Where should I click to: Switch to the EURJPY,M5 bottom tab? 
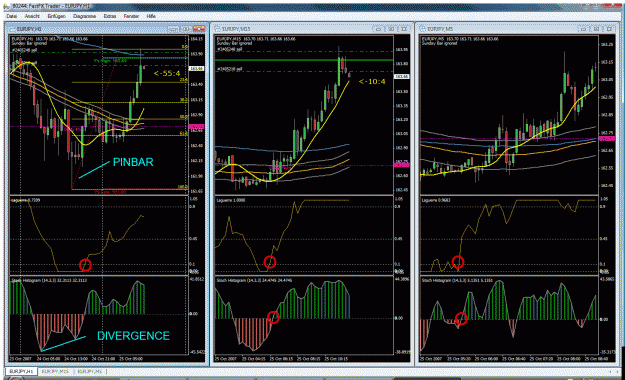pos(89,372)
